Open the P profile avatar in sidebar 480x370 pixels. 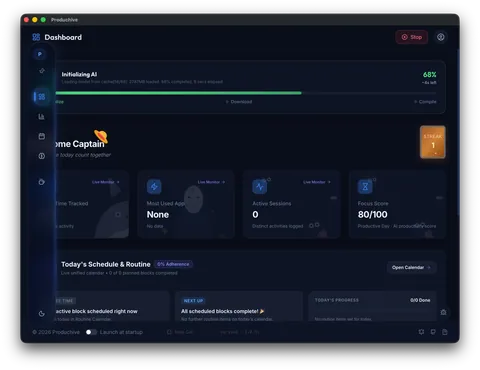pyautogui.click(x=40, y=54)
